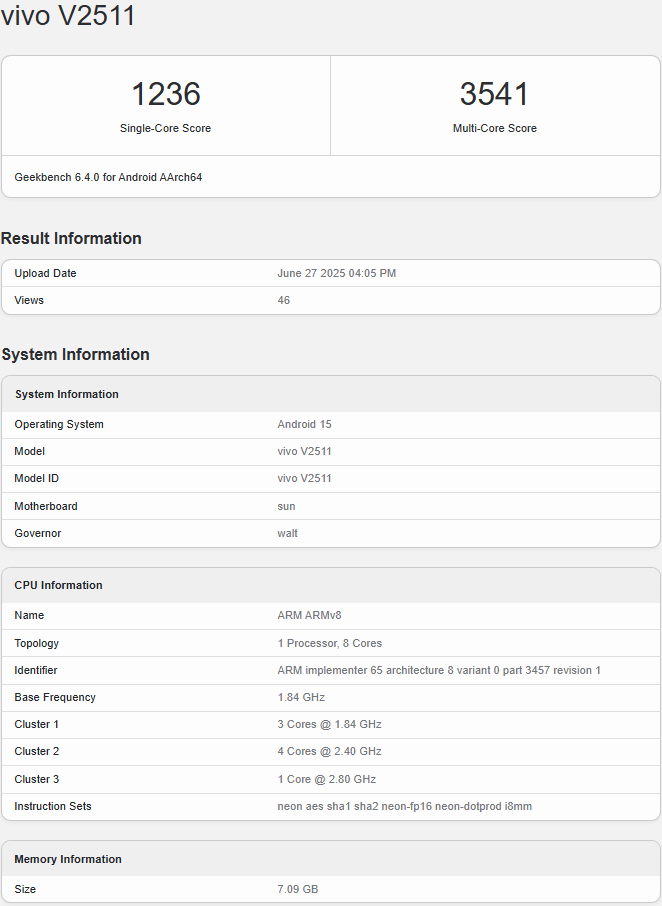The width and height of the screenshot is (662, 906).
Task: Click the Governor value walt
Action: [x=287, y=533]
